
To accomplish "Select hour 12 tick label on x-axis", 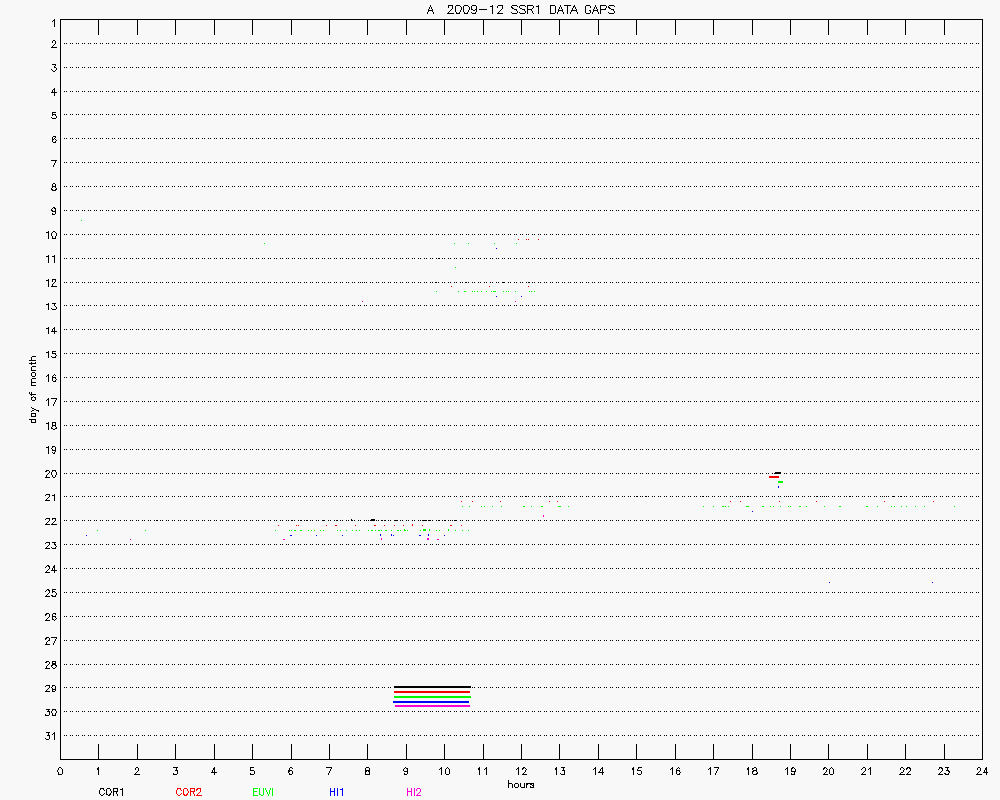I will [x=521, y=771].
